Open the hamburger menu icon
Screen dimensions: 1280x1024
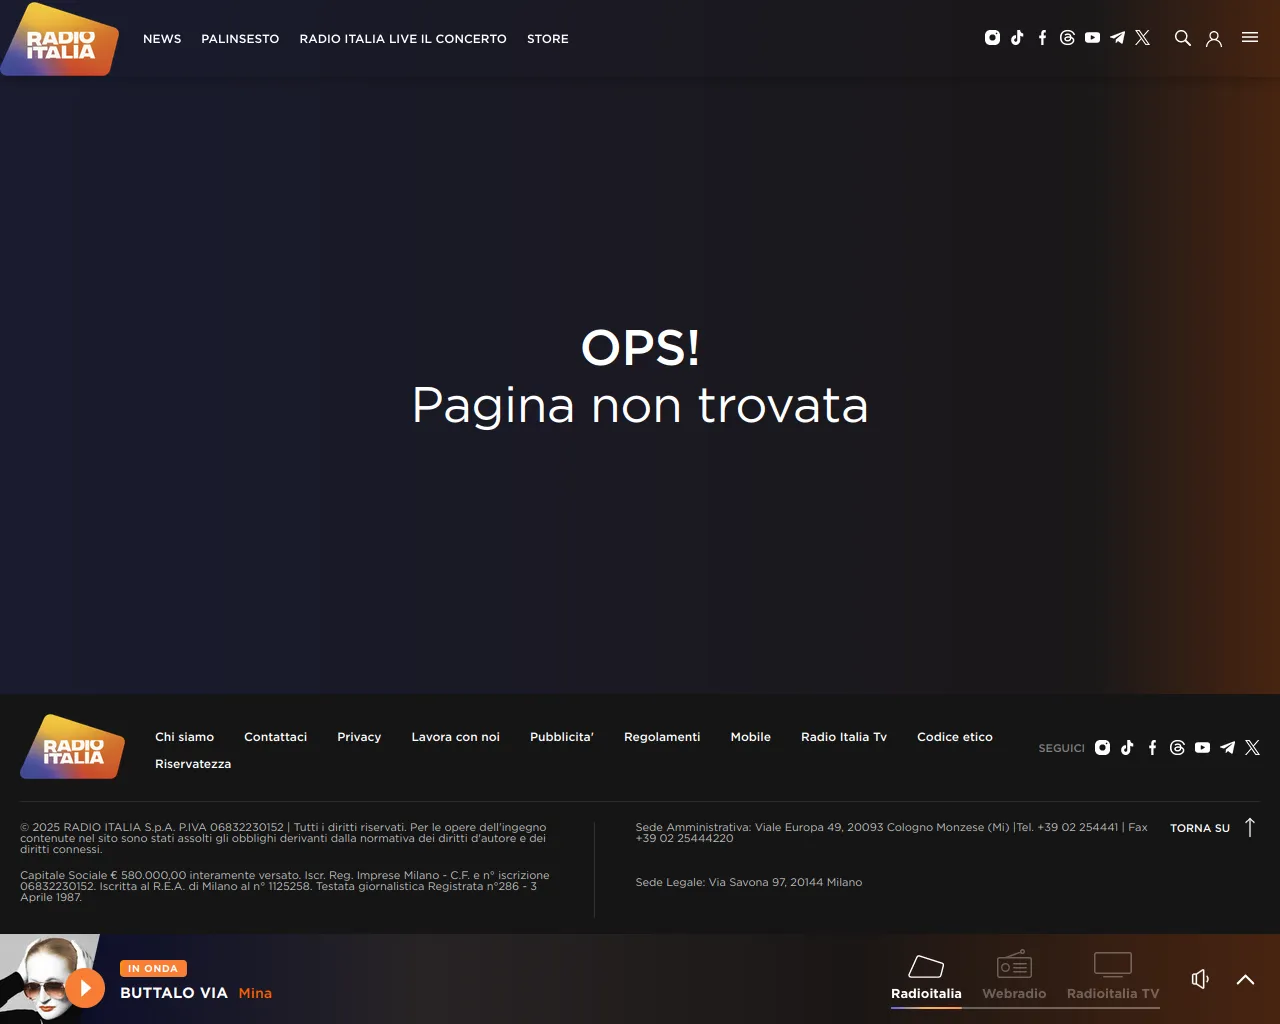(1250, 37)
